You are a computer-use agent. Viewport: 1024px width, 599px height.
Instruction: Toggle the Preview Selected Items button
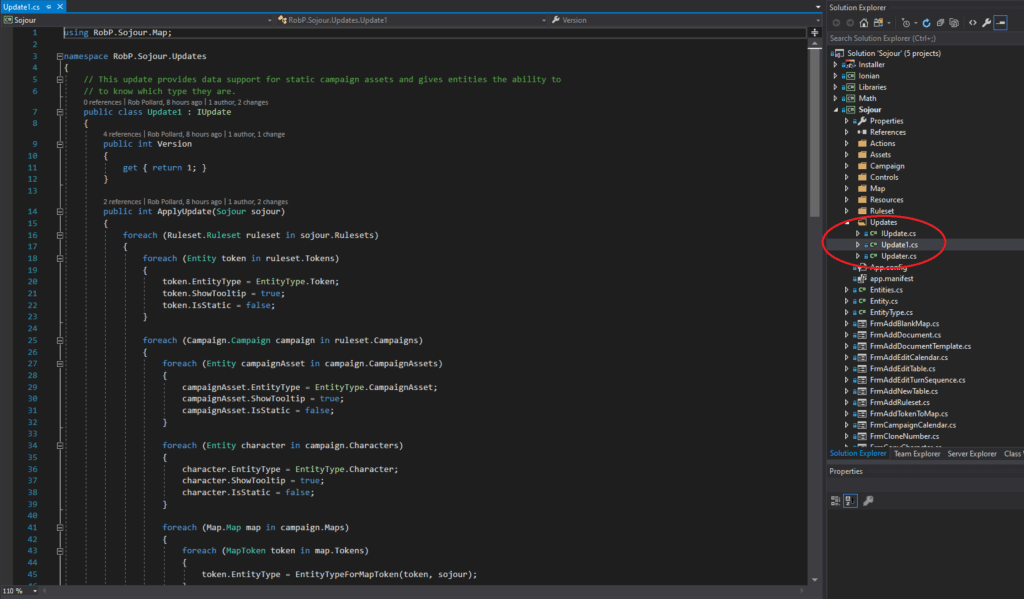[998, 22]
